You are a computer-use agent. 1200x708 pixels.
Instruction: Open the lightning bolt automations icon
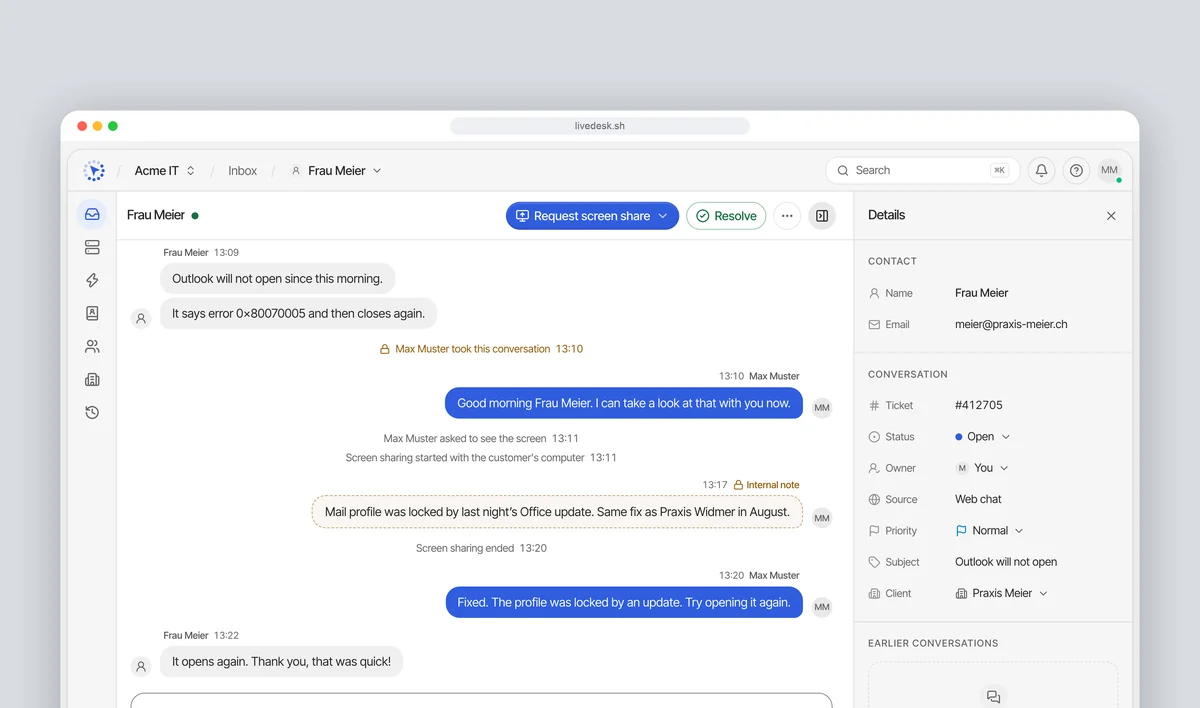coord(92,280)
